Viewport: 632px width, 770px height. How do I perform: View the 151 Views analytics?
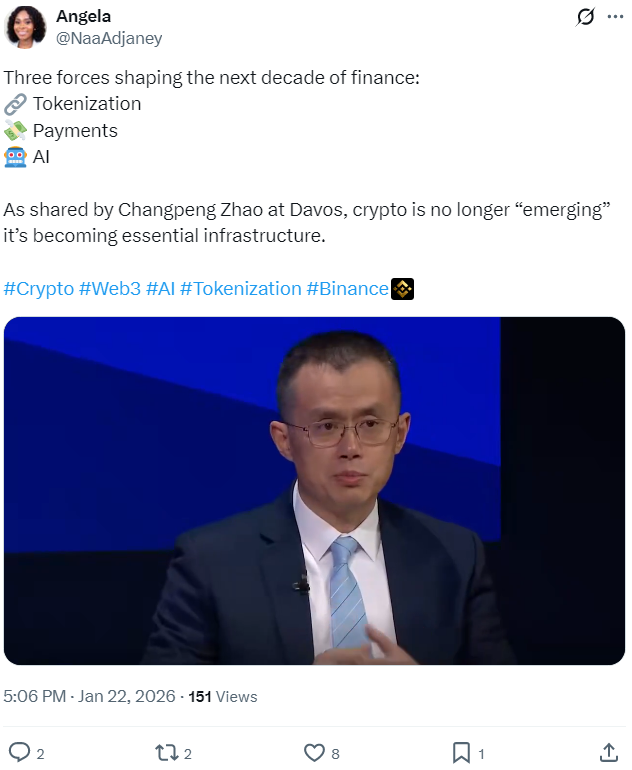point(223,697)
